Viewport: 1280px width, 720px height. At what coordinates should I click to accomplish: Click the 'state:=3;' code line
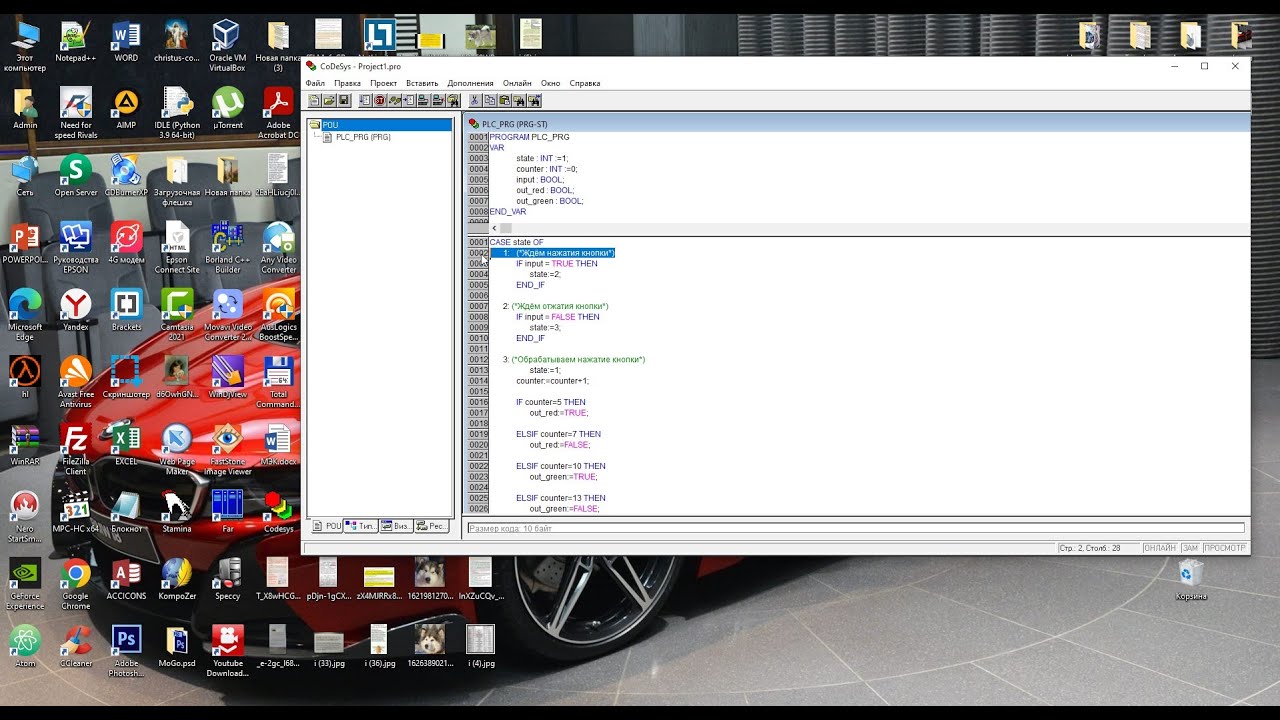(546, 327)
